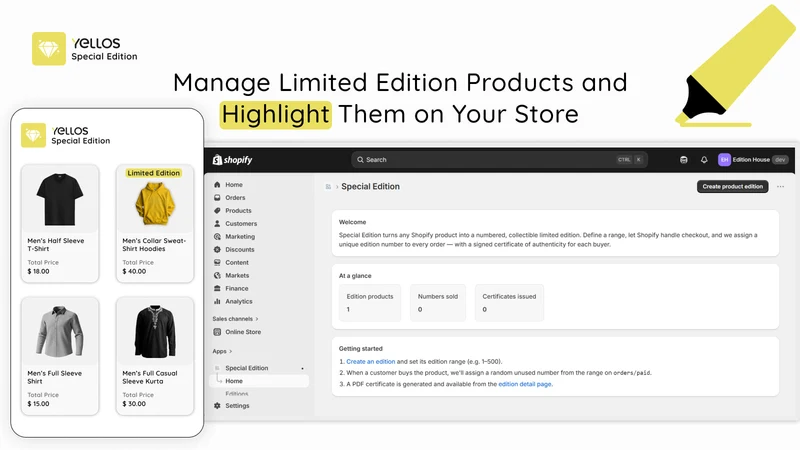Viewport: 800px width, 450px height.
Task: Click the $ 40.00 hoodie price
Action: 134,271
